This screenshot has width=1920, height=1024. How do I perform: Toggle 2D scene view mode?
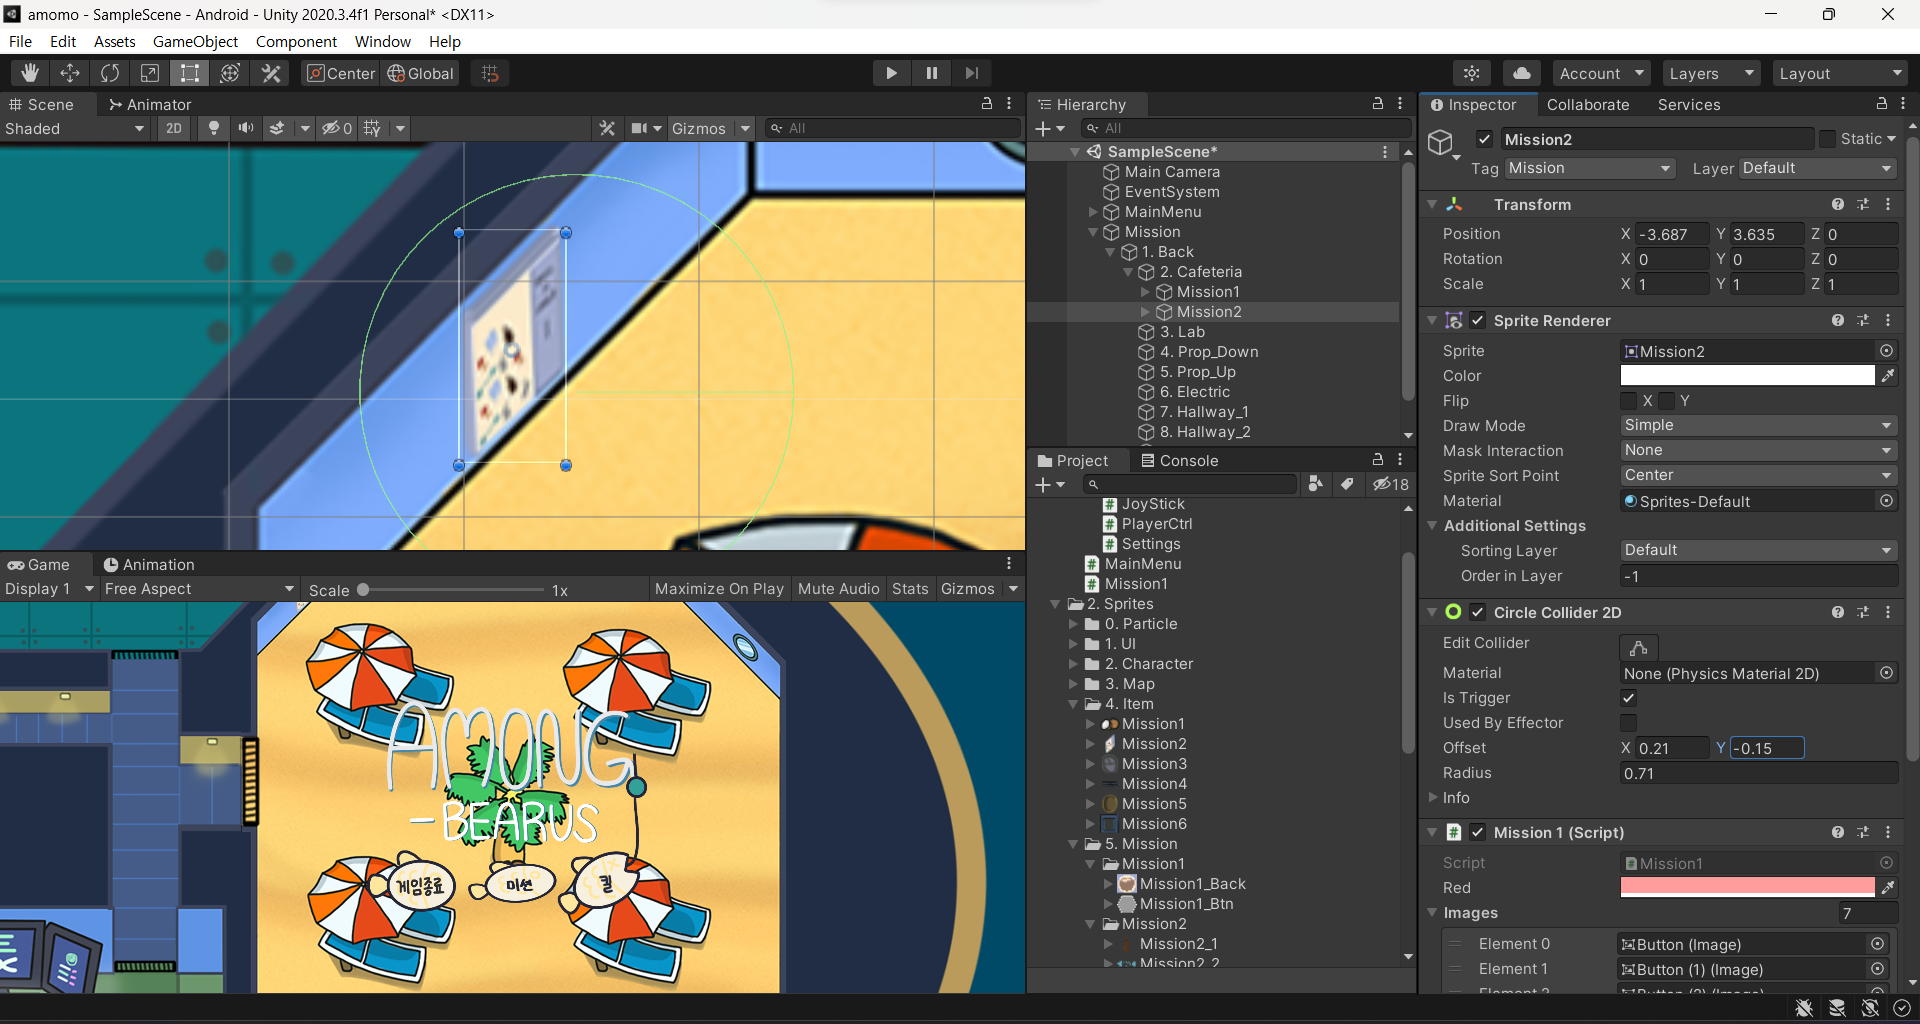click(x=174, y=128)
